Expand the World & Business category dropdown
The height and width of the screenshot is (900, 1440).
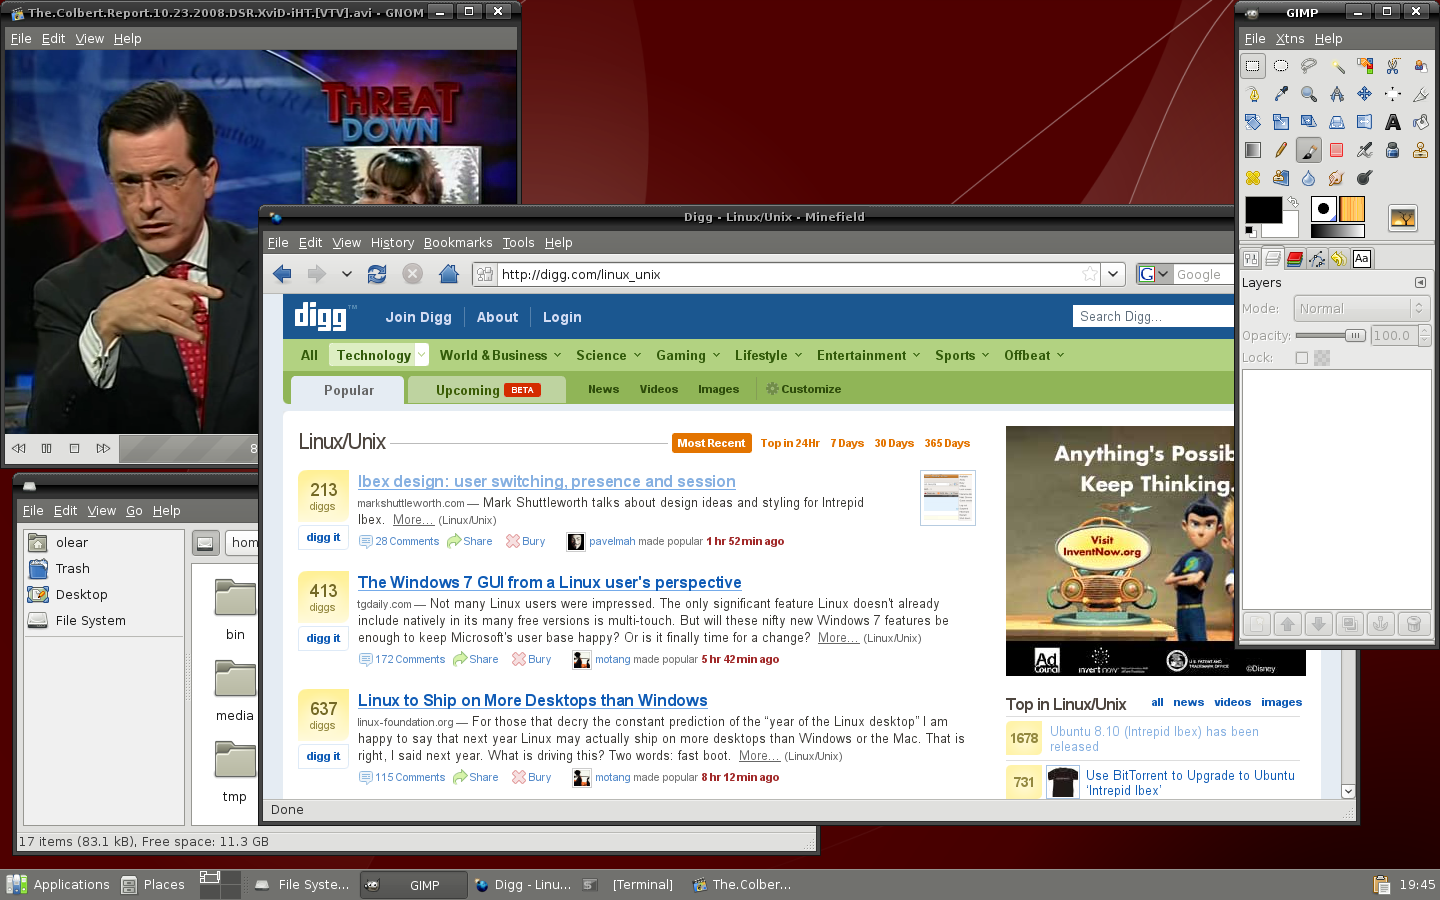(557, 355)
